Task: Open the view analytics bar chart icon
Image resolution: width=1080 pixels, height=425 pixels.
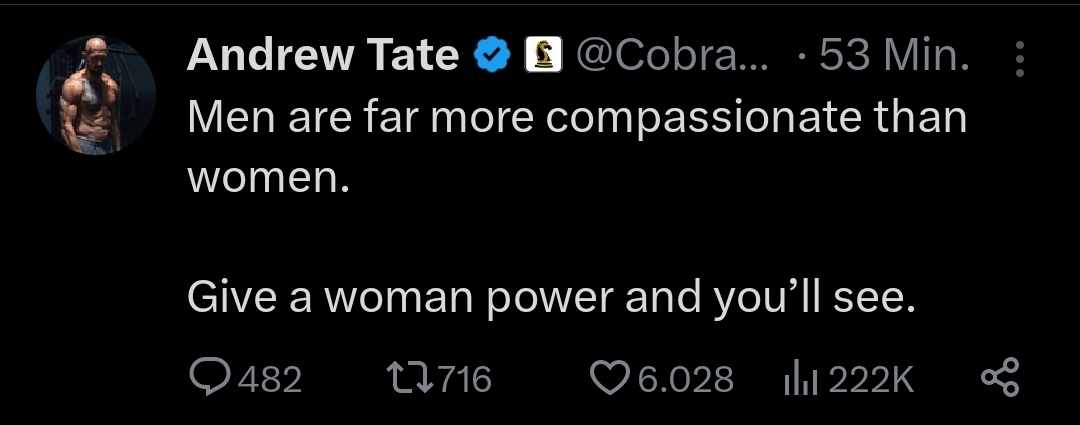Action: pos(798,378)
